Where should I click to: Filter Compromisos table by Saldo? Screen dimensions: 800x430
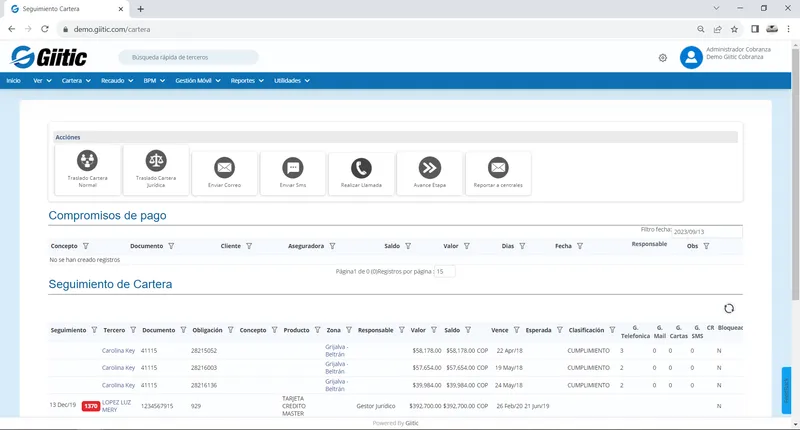(408, 246)
